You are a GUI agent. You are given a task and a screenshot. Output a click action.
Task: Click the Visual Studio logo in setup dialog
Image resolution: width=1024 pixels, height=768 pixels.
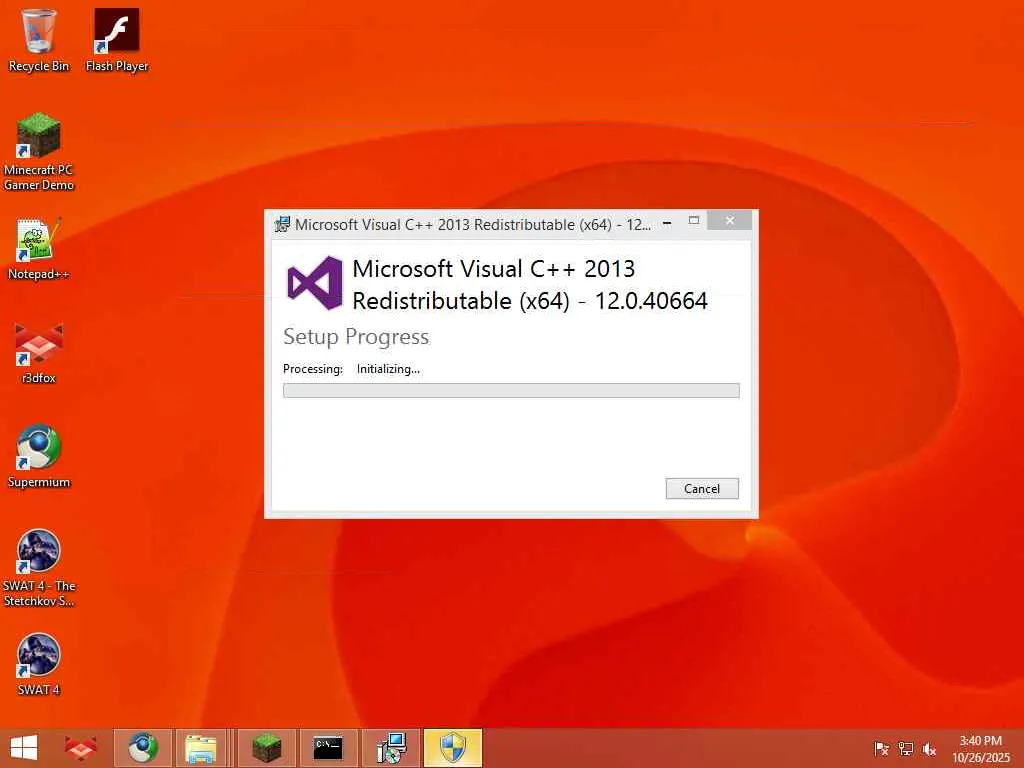point(315,283)
